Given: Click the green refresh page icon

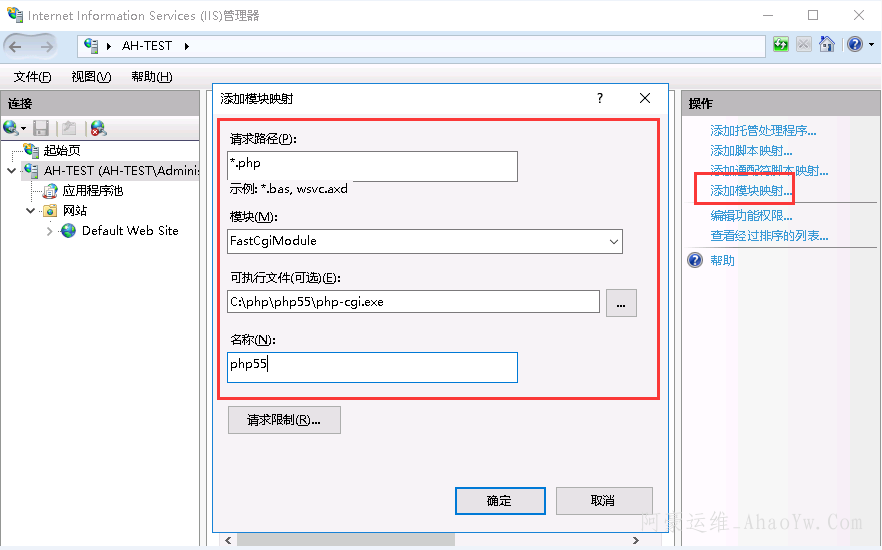Looking at the screenshot, I should point(780,45).
